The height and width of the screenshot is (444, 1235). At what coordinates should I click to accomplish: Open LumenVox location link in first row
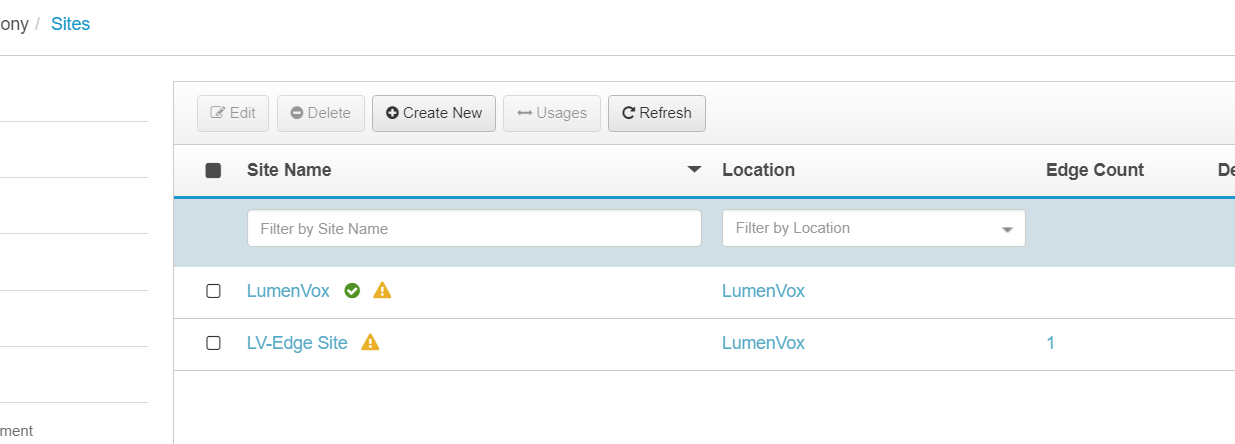tap(763, 291)
